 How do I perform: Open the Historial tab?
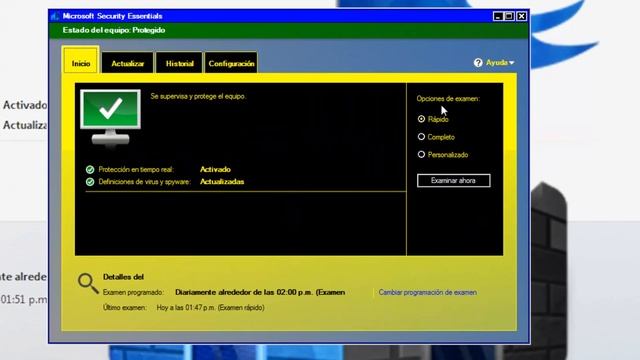click(x=179, y=63)
